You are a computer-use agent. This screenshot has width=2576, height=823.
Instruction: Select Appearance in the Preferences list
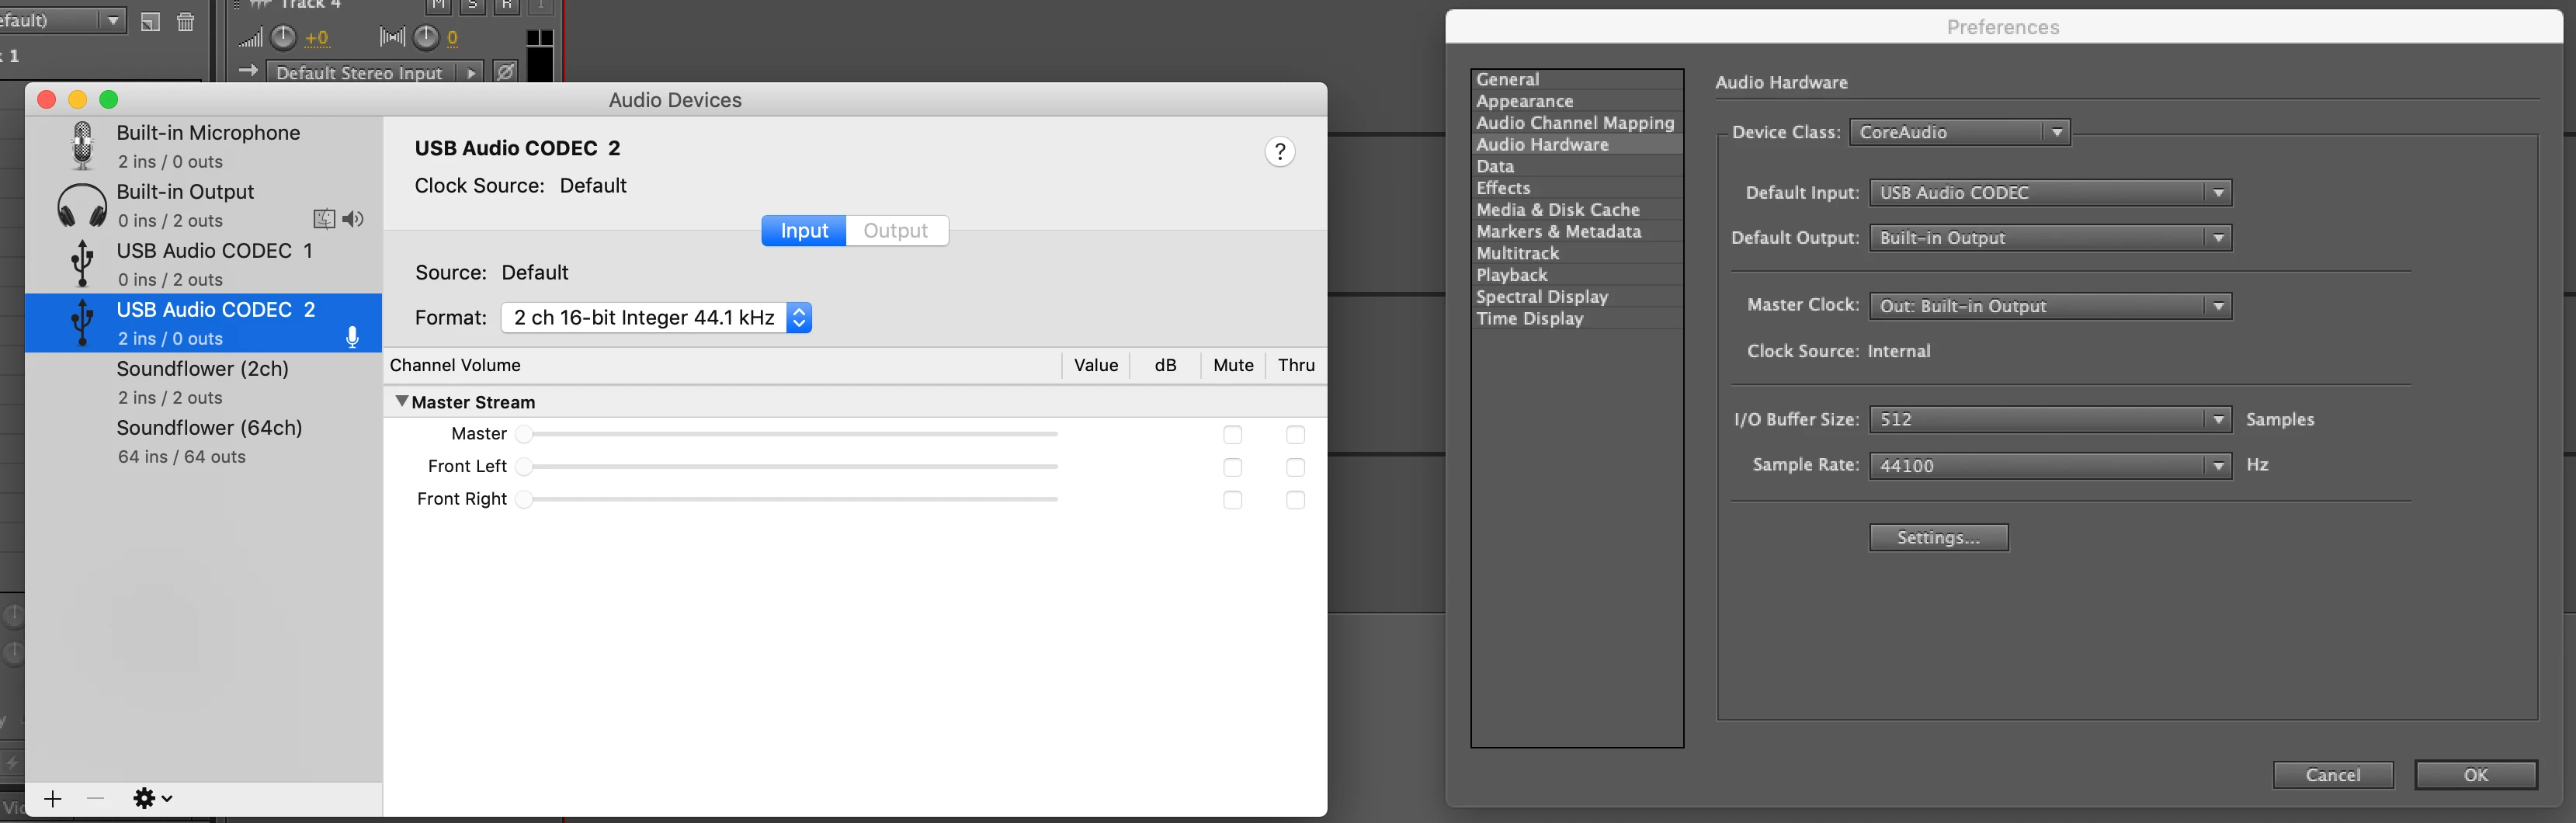(1577, 102)
